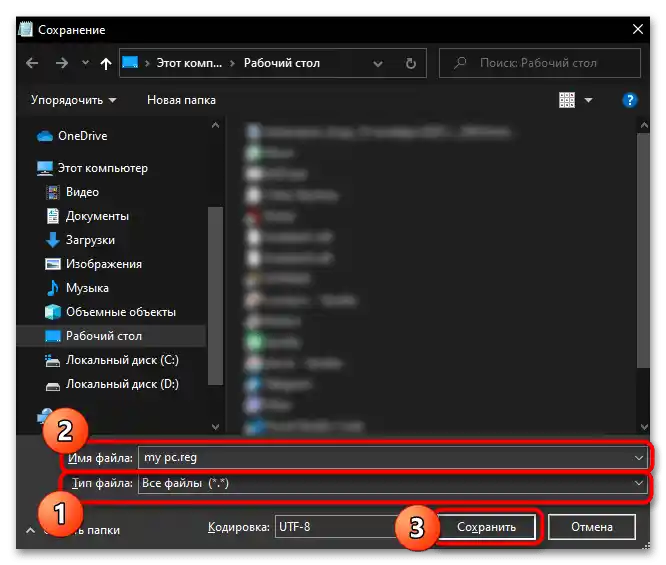Open 'Локальный диск (C:)' in sidebar

[x=122, y=360]
